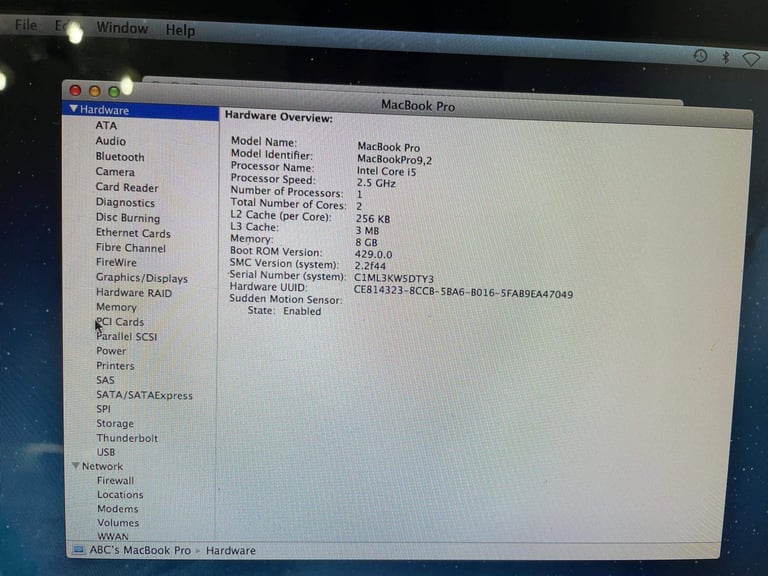Select Disc Burning in the sidebar
This screenshot has width=768, height=576.
point(128,218)
